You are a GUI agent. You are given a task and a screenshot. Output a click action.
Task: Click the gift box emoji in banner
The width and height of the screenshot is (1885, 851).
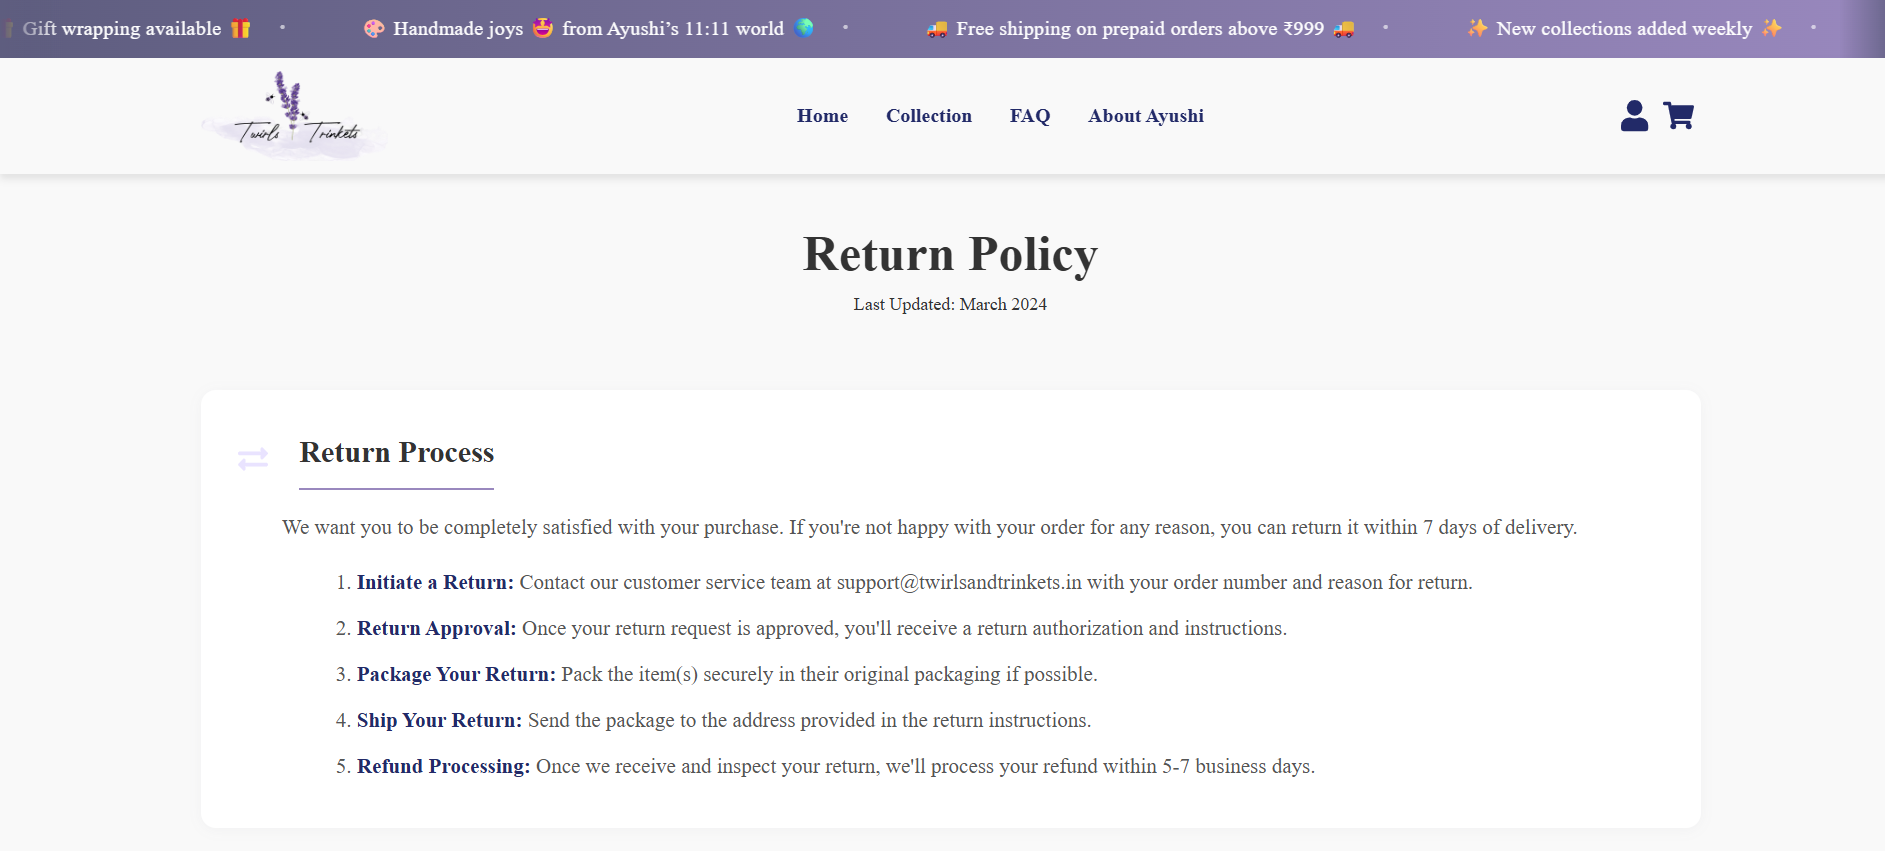pyautogui.click(x=241, y=29)
